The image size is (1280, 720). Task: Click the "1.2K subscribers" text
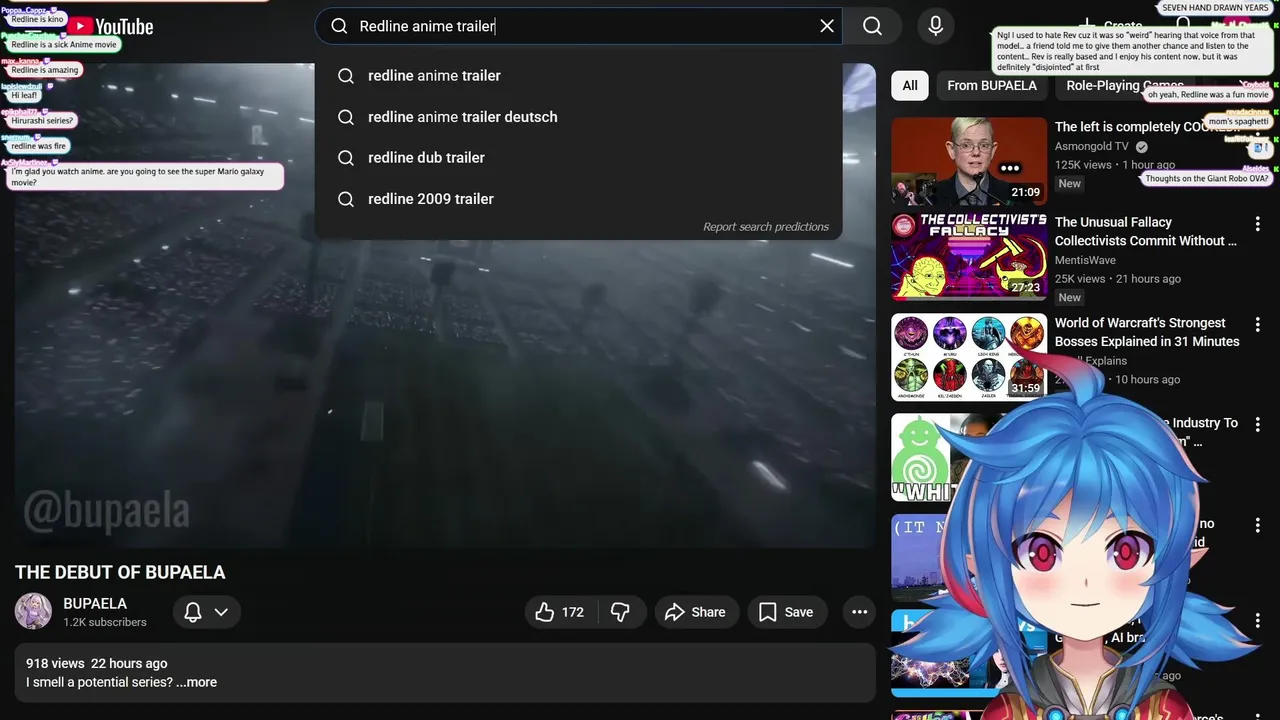coord(105,622)
